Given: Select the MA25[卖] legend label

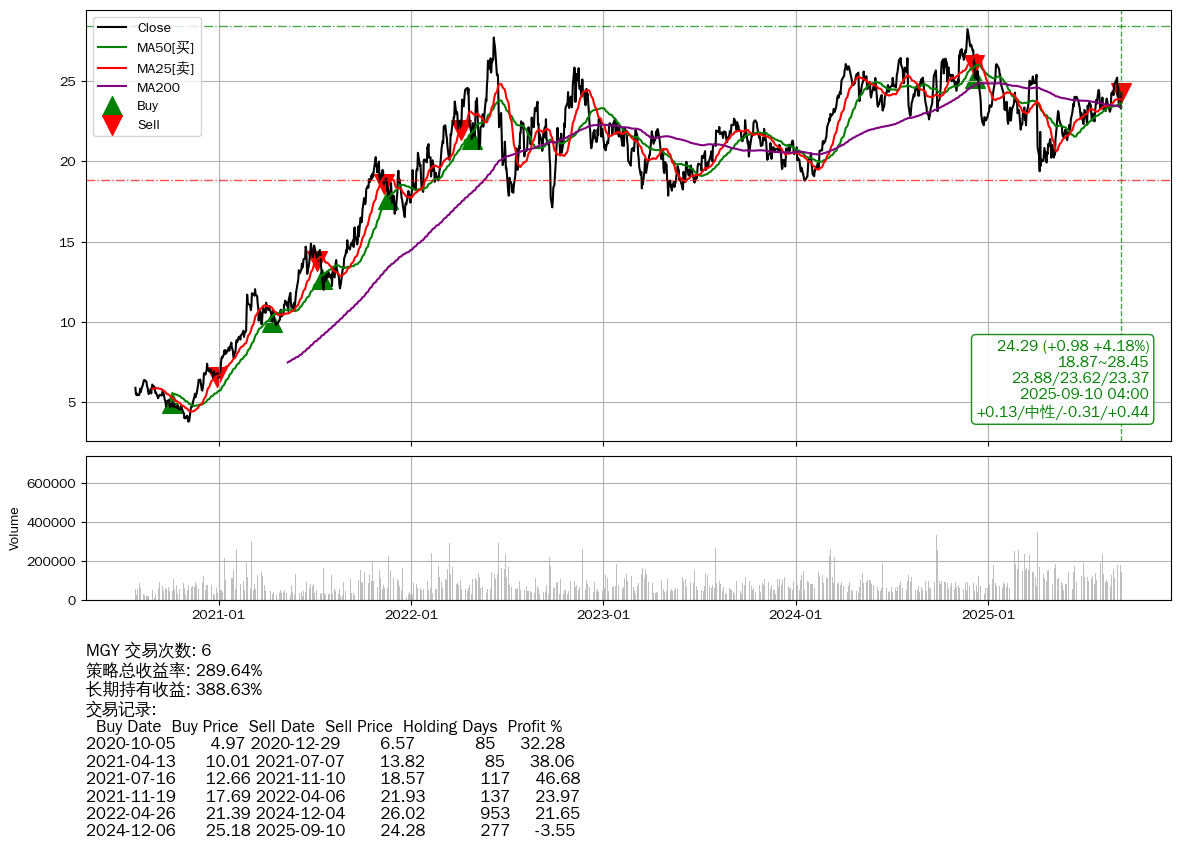Looking at the screenshot, I should pyautogui.click(x=165, y=68).
